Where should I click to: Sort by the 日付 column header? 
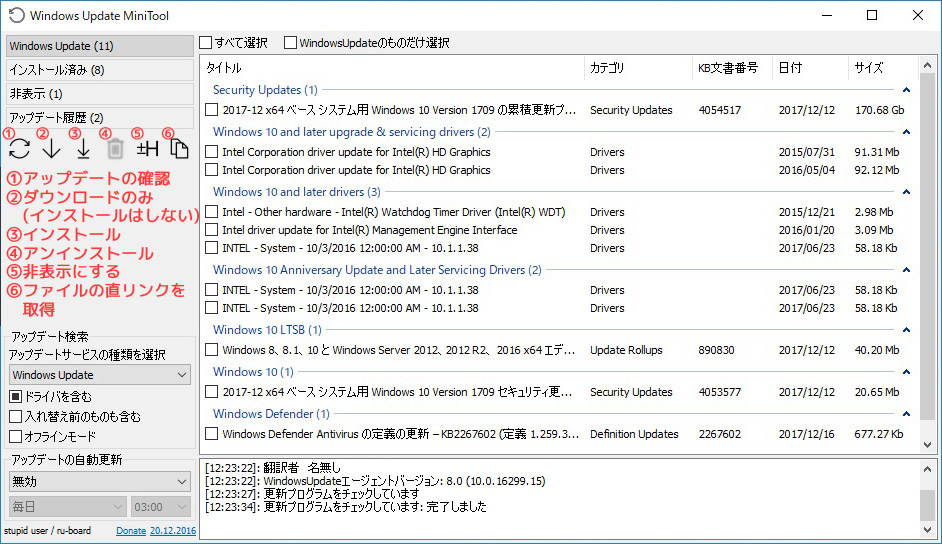pos(810,68)
